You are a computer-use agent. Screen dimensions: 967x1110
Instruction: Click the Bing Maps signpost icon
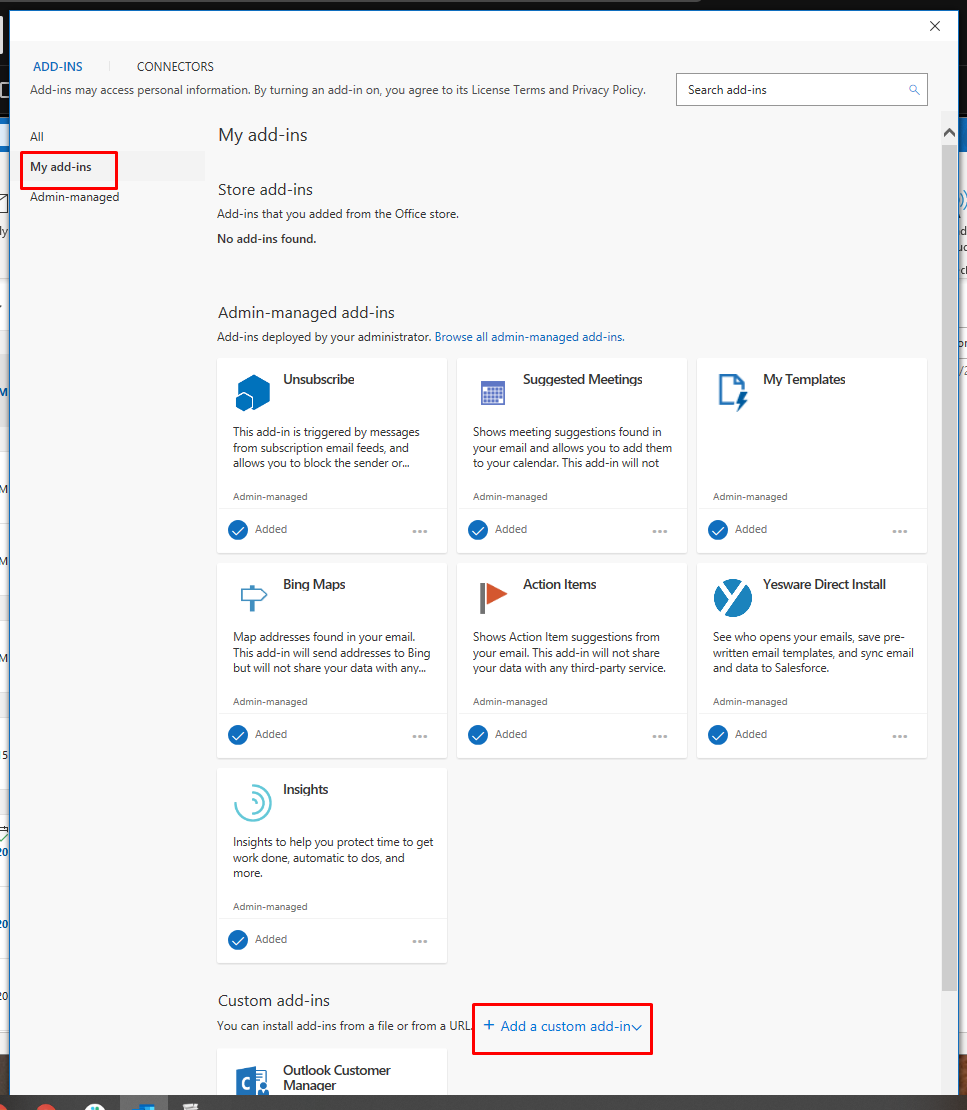tap(253, 598)
